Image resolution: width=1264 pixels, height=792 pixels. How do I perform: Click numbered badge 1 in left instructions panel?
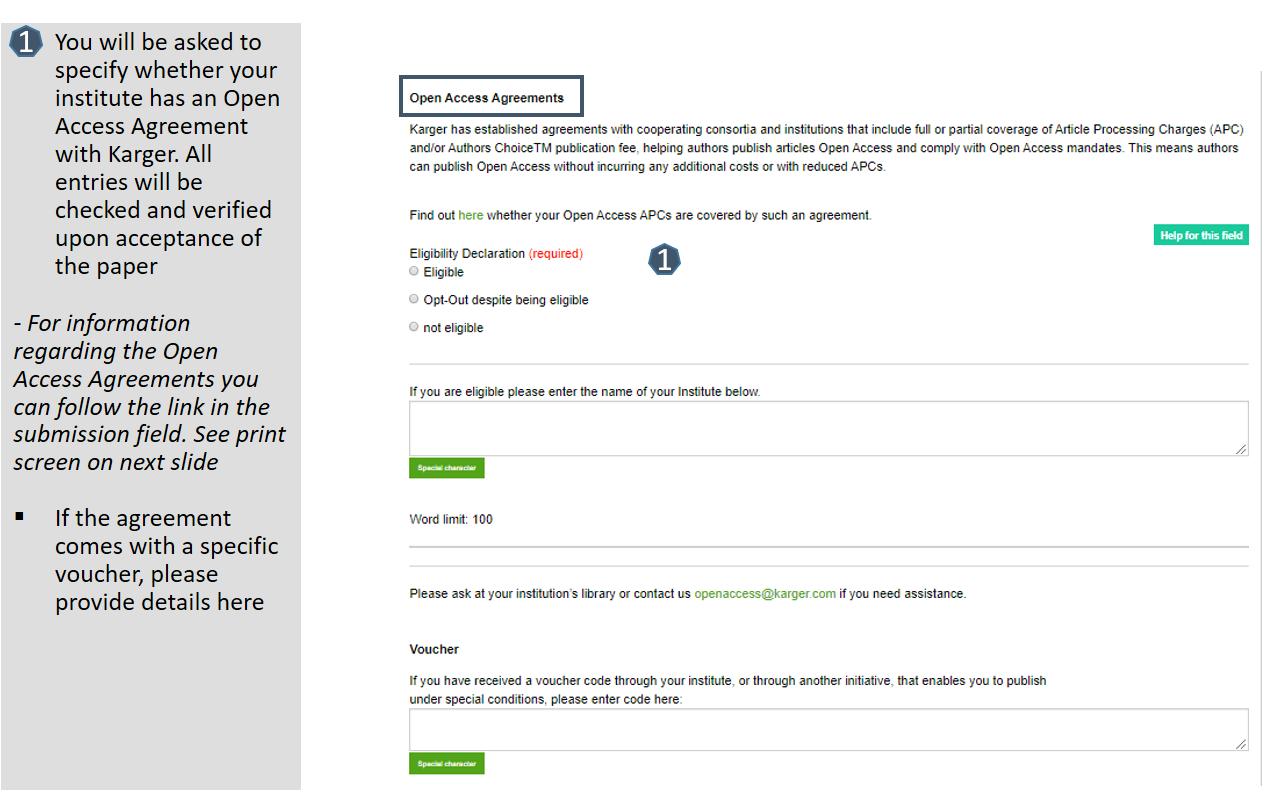(x=27, y=42)
